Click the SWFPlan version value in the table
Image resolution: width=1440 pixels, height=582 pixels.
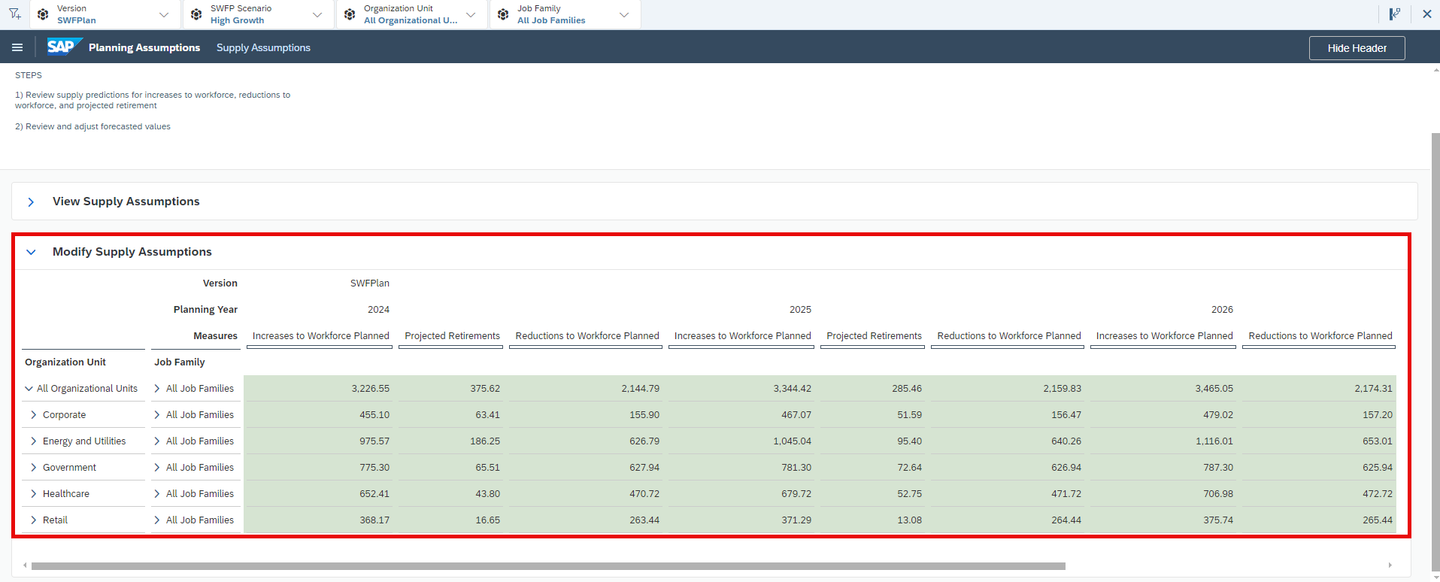[x=370, y=283]
